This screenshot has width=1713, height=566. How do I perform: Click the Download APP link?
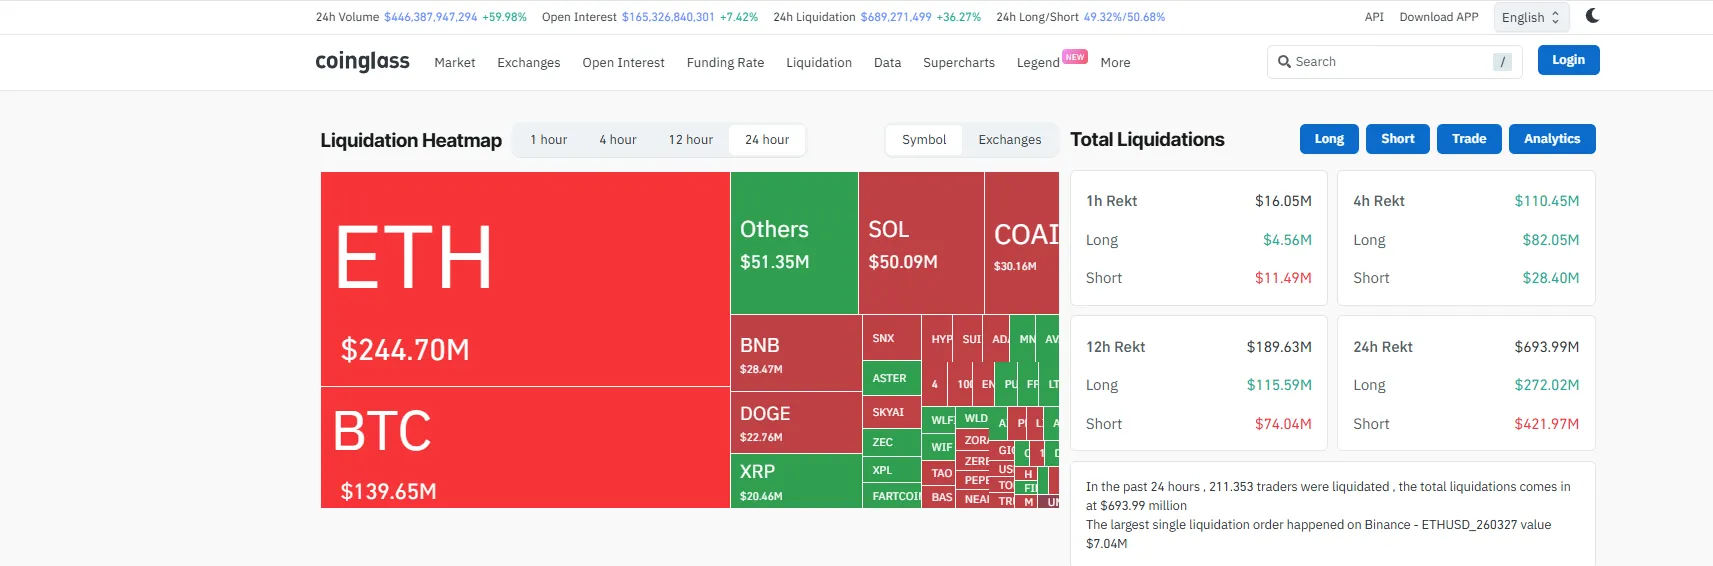click(1438, 17)
